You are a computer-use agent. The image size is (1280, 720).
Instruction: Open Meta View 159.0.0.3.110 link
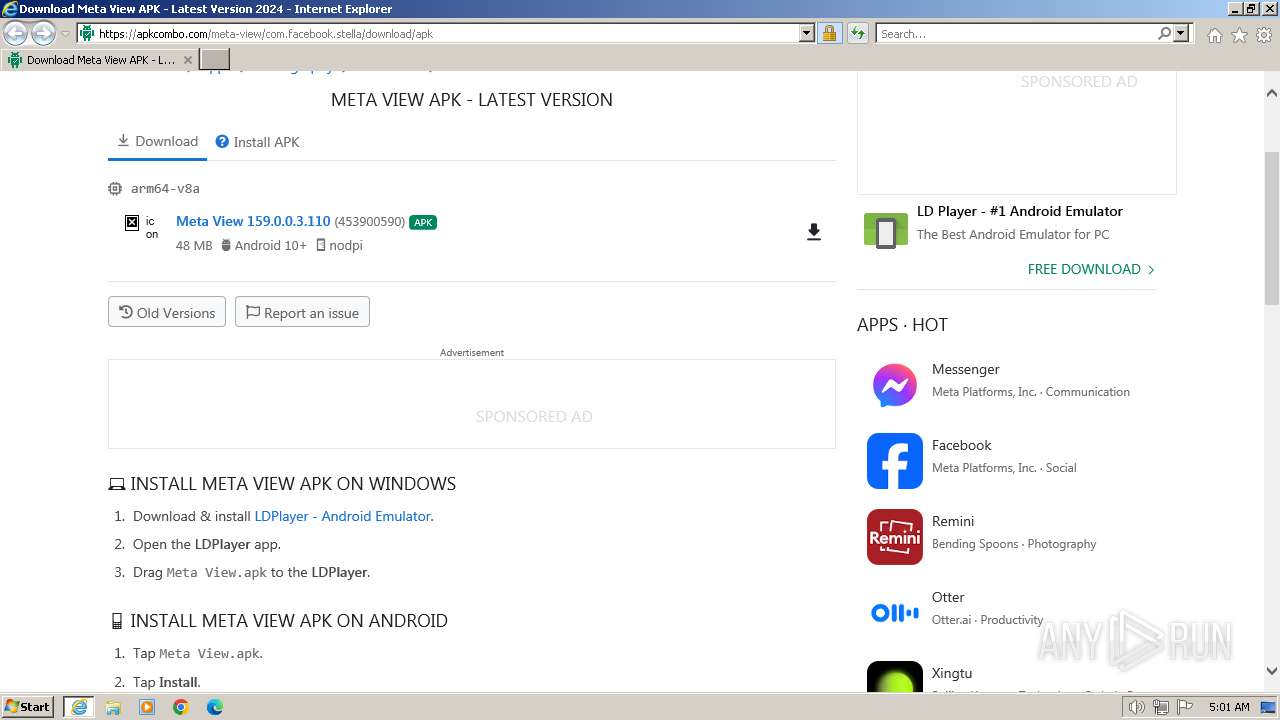tap(253, 221)
